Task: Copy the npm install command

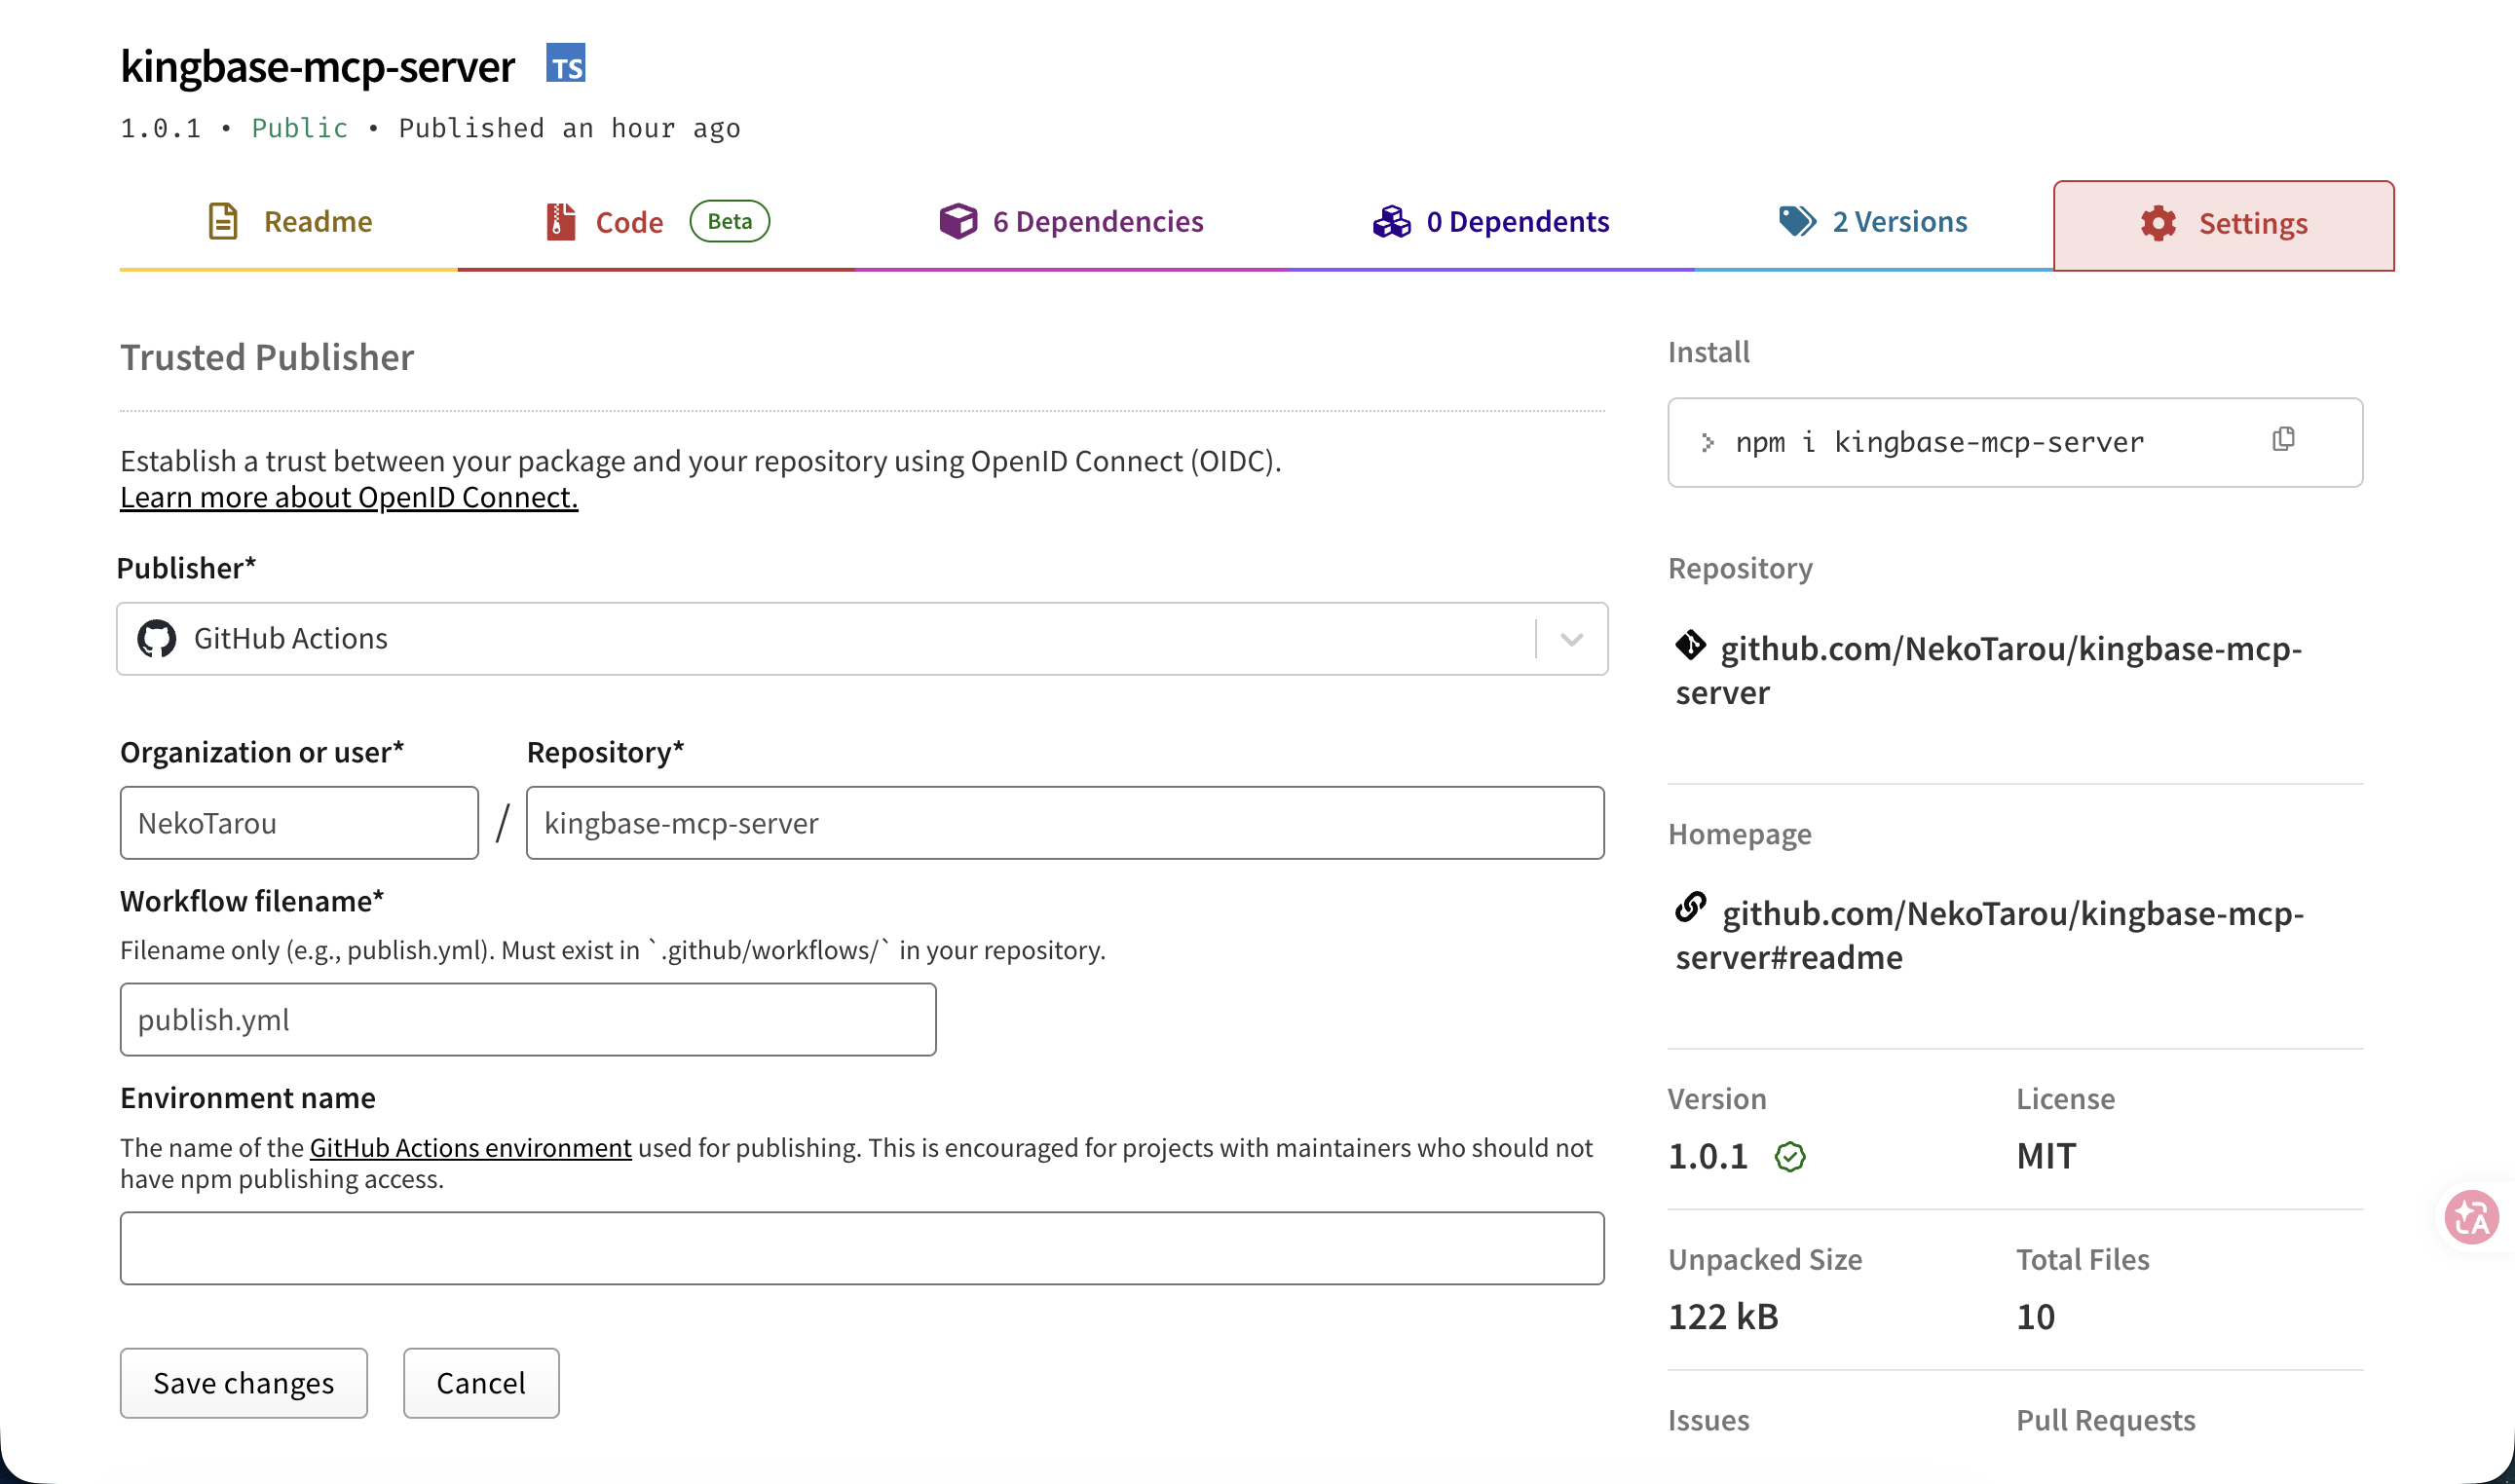Action: [2283, 440]
